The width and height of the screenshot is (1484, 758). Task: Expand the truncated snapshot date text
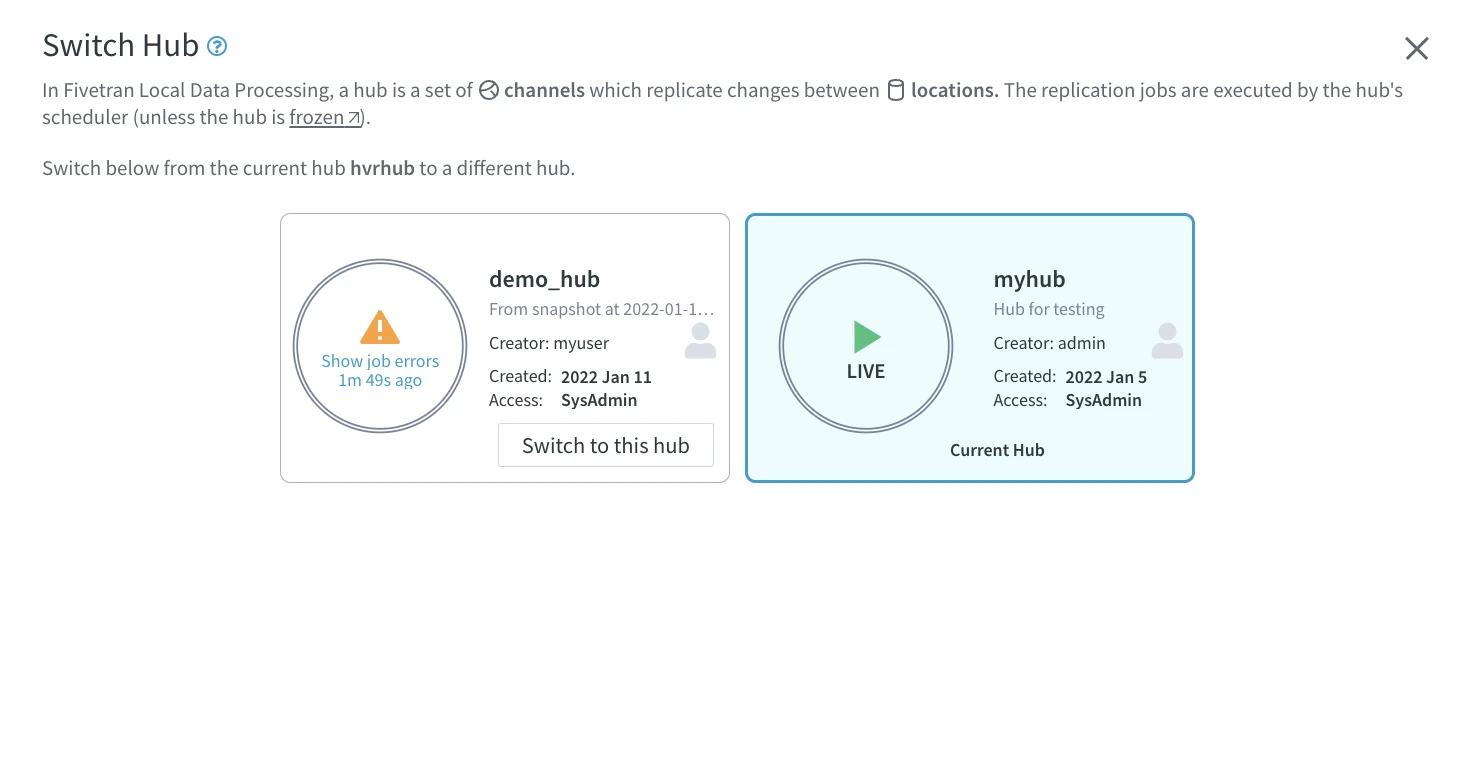coord(601,309)
